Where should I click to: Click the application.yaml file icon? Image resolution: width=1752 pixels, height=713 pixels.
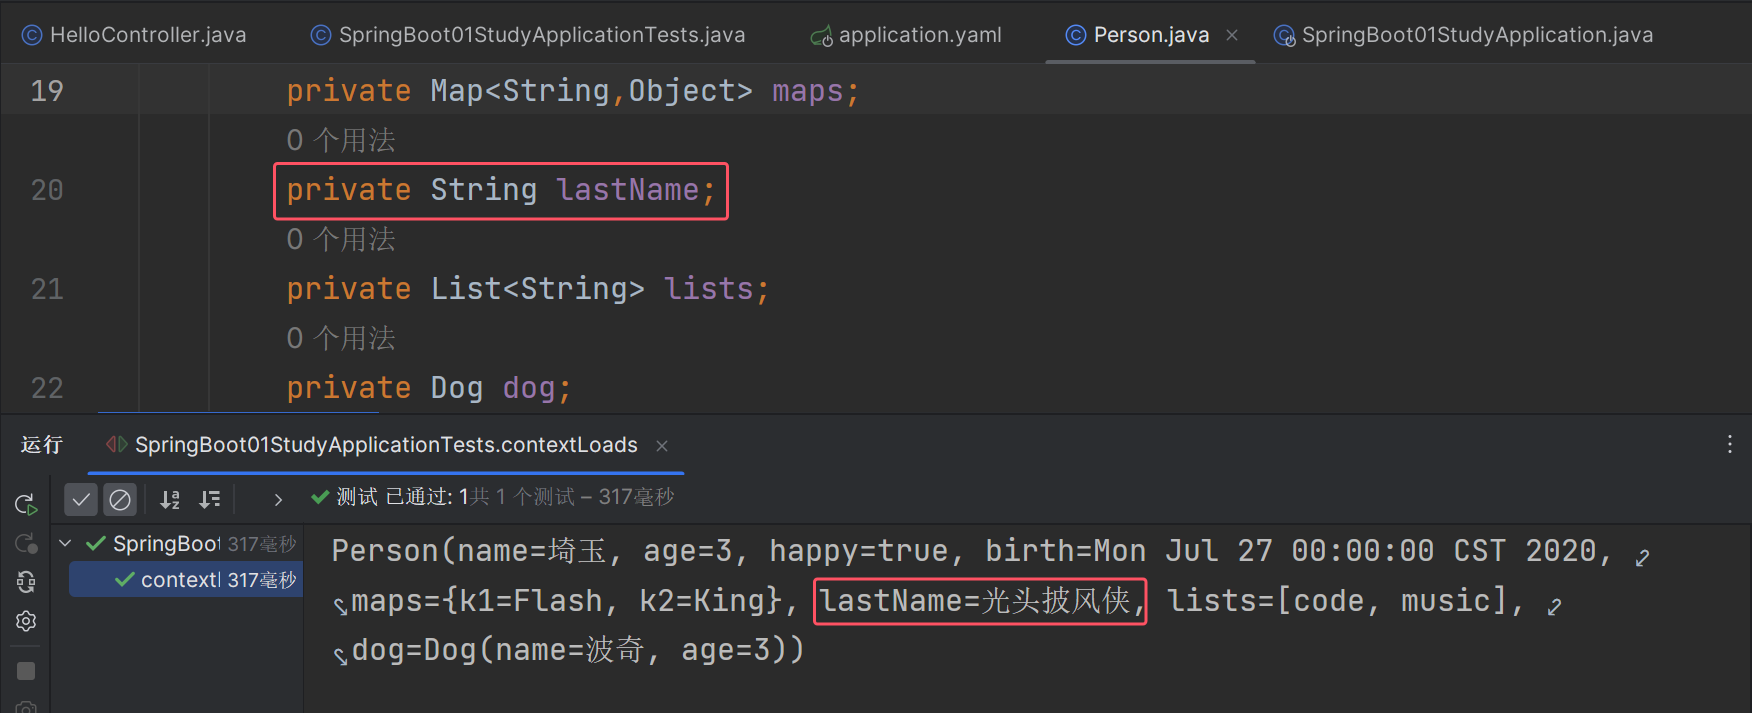pos(821,36)
